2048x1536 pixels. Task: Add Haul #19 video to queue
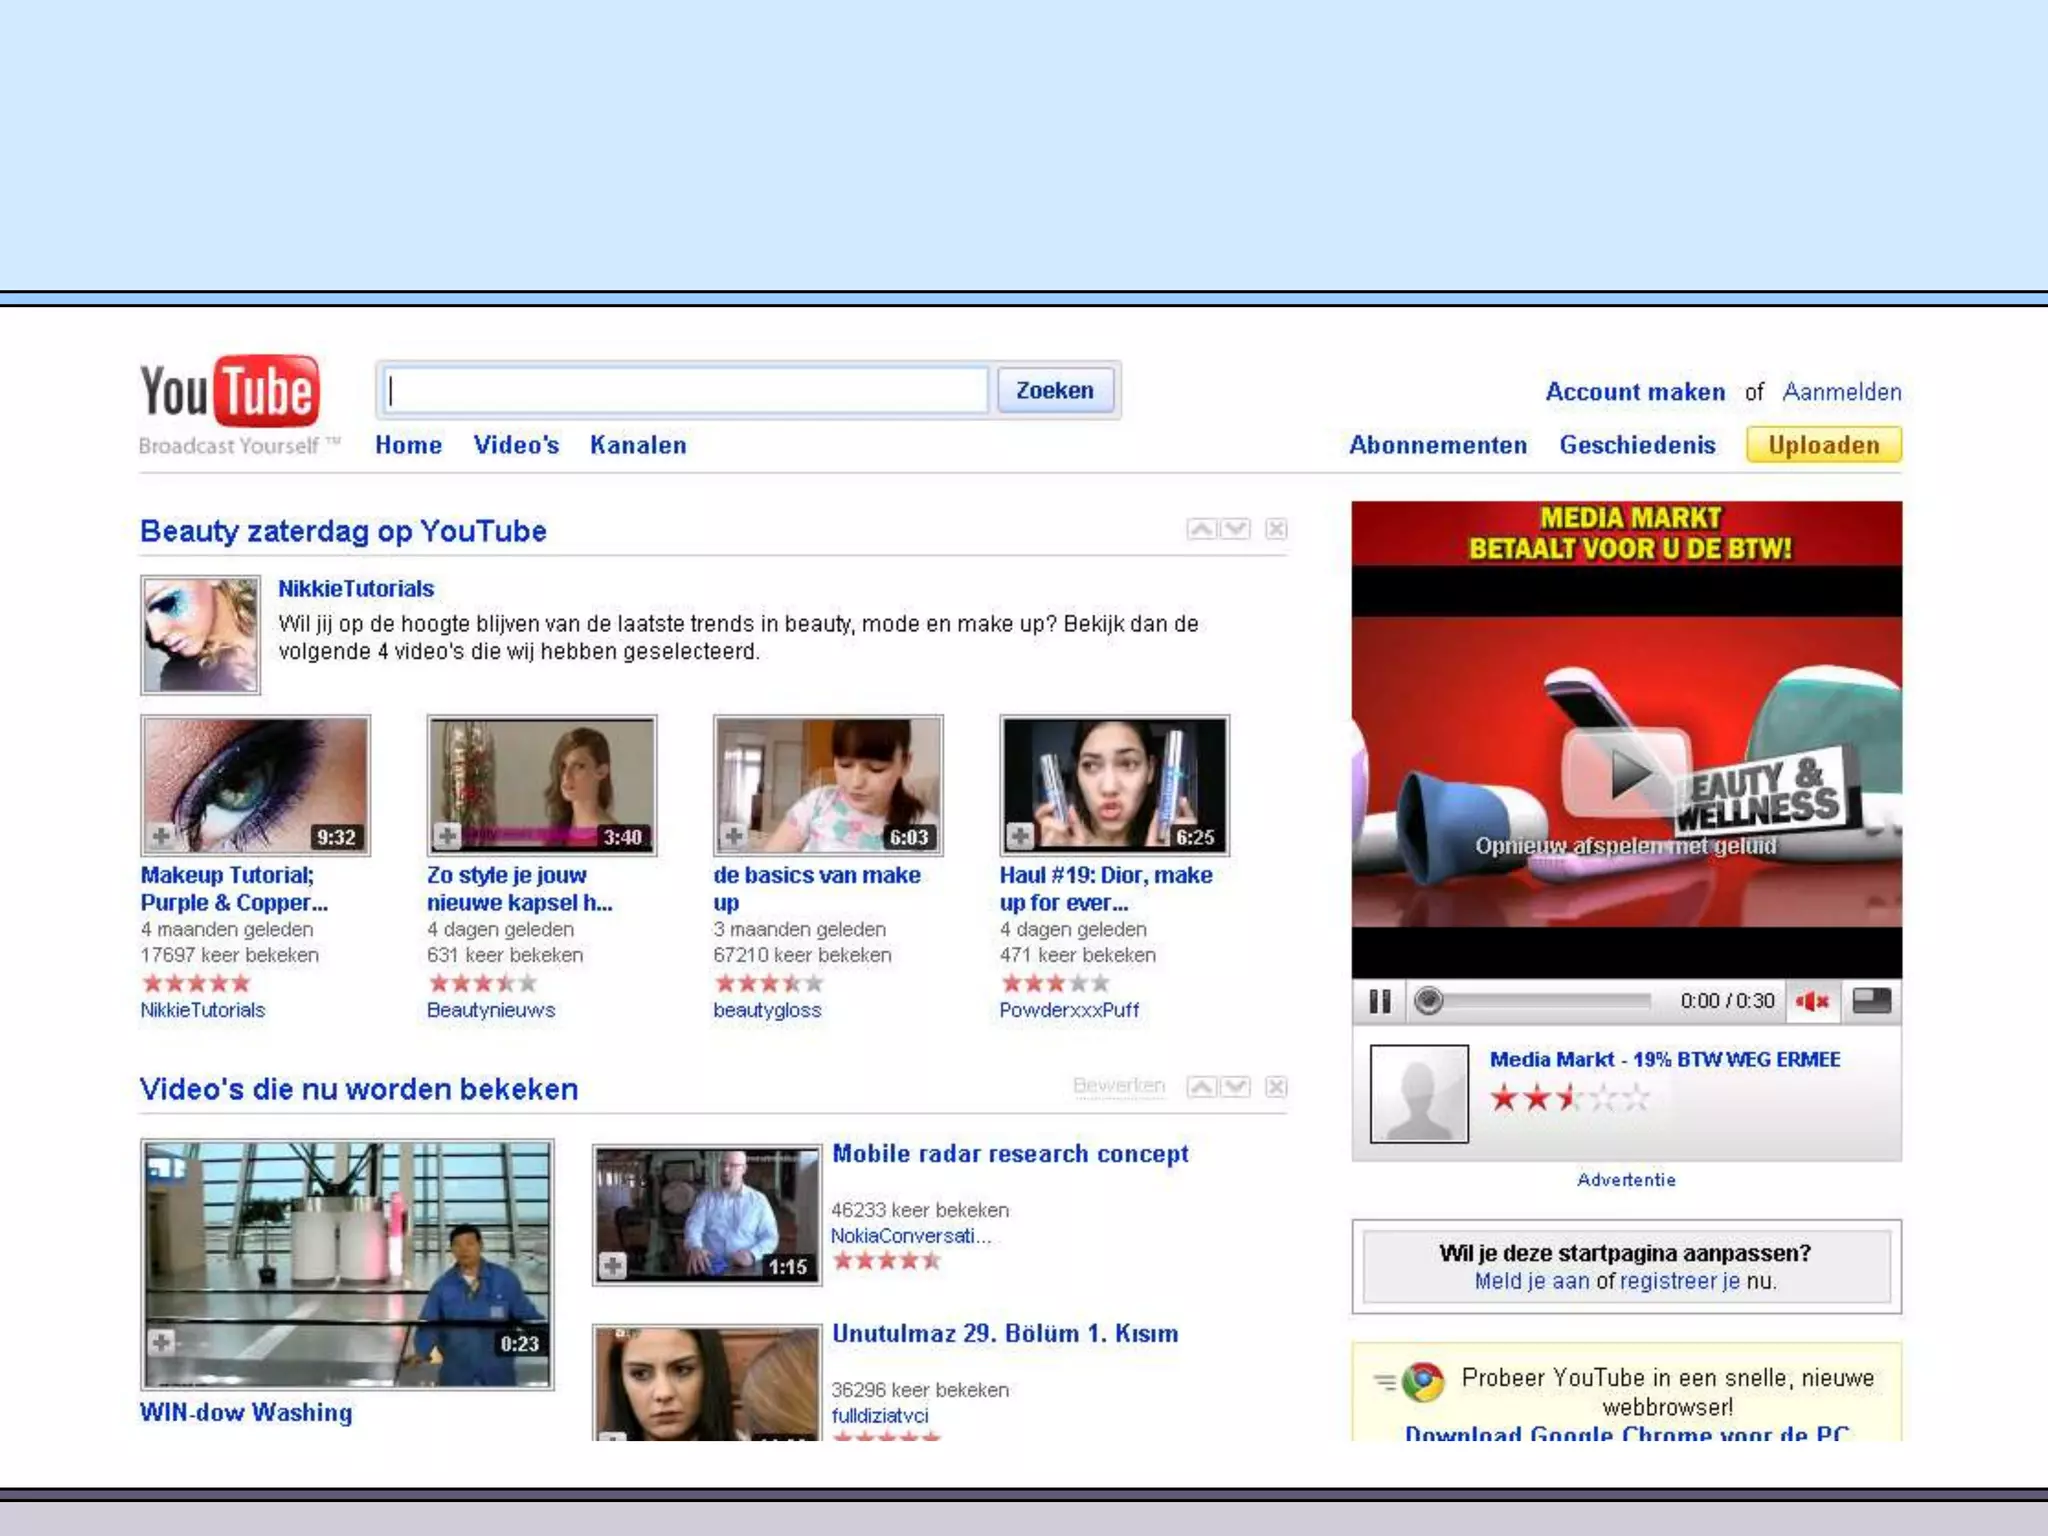(x=1020, y=836)
